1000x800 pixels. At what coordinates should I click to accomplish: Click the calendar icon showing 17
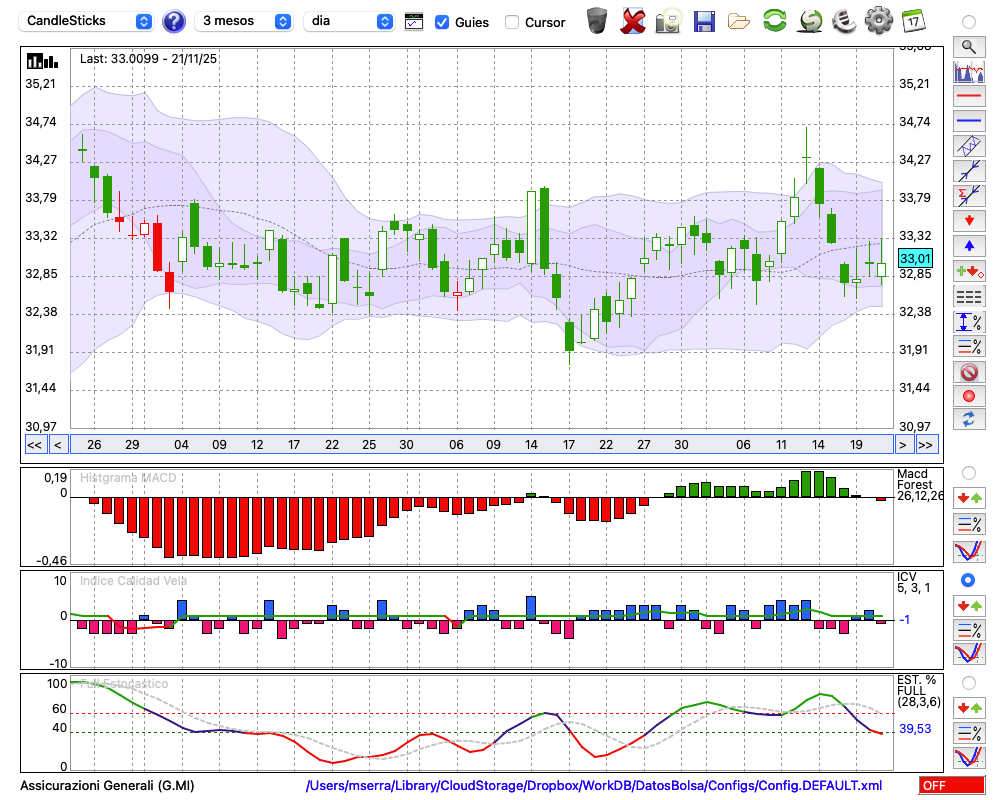[x=912, y=21]
